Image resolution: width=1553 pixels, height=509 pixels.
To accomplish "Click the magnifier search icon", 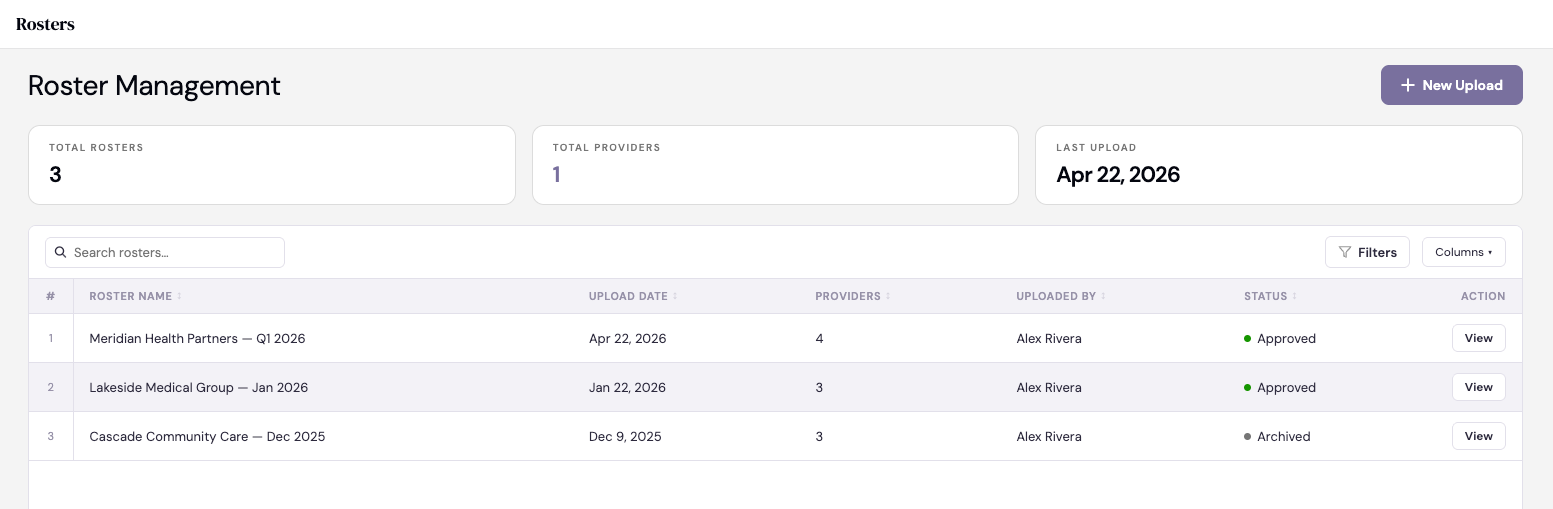I will [x=61, y=253].
